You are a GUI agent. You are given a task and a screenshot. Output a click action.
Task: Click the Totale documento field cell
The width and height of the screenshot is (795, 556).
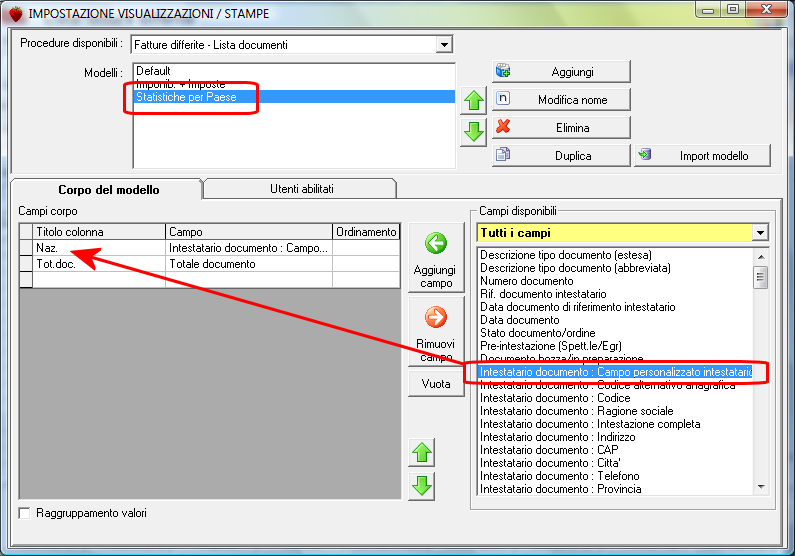(249, 264)
